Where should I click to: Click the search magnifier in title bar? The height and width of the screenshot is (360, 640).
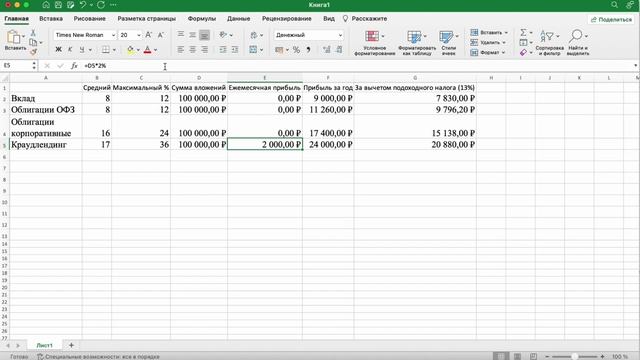tap(614, 5)
